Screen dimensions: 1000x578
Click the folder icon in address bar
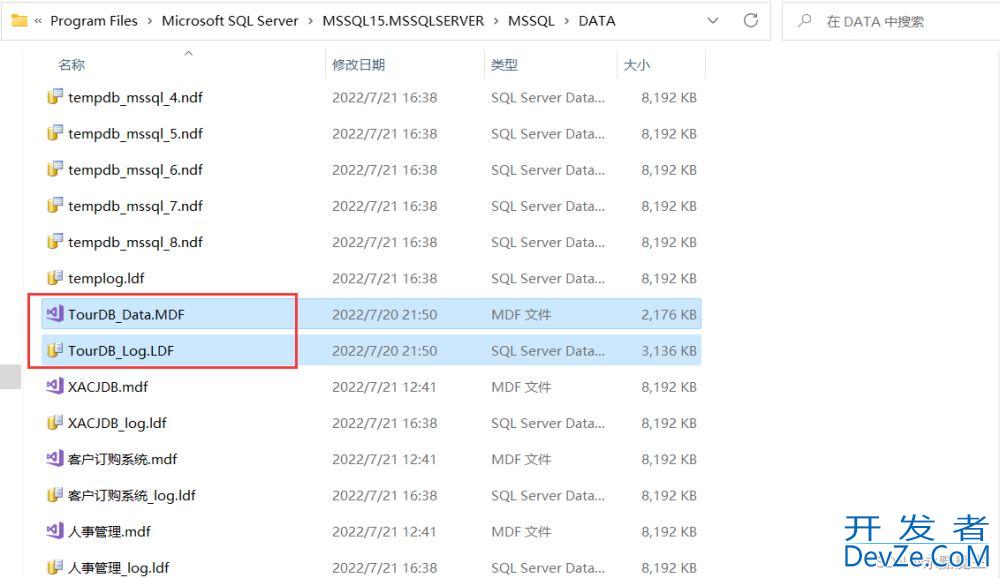point(19,21)
